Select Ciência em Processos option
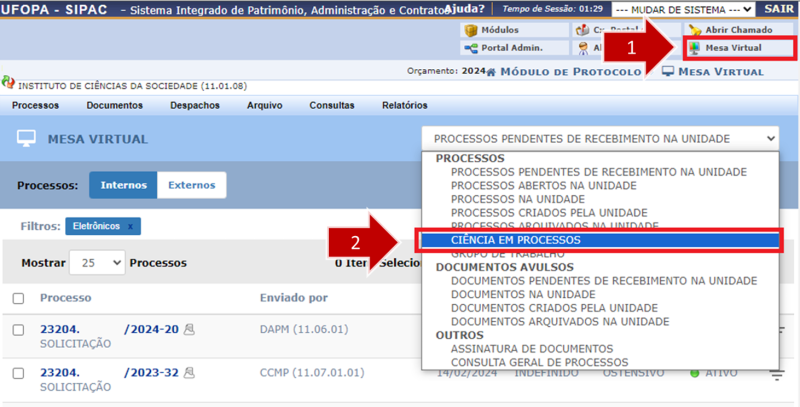 coord(600,240)
